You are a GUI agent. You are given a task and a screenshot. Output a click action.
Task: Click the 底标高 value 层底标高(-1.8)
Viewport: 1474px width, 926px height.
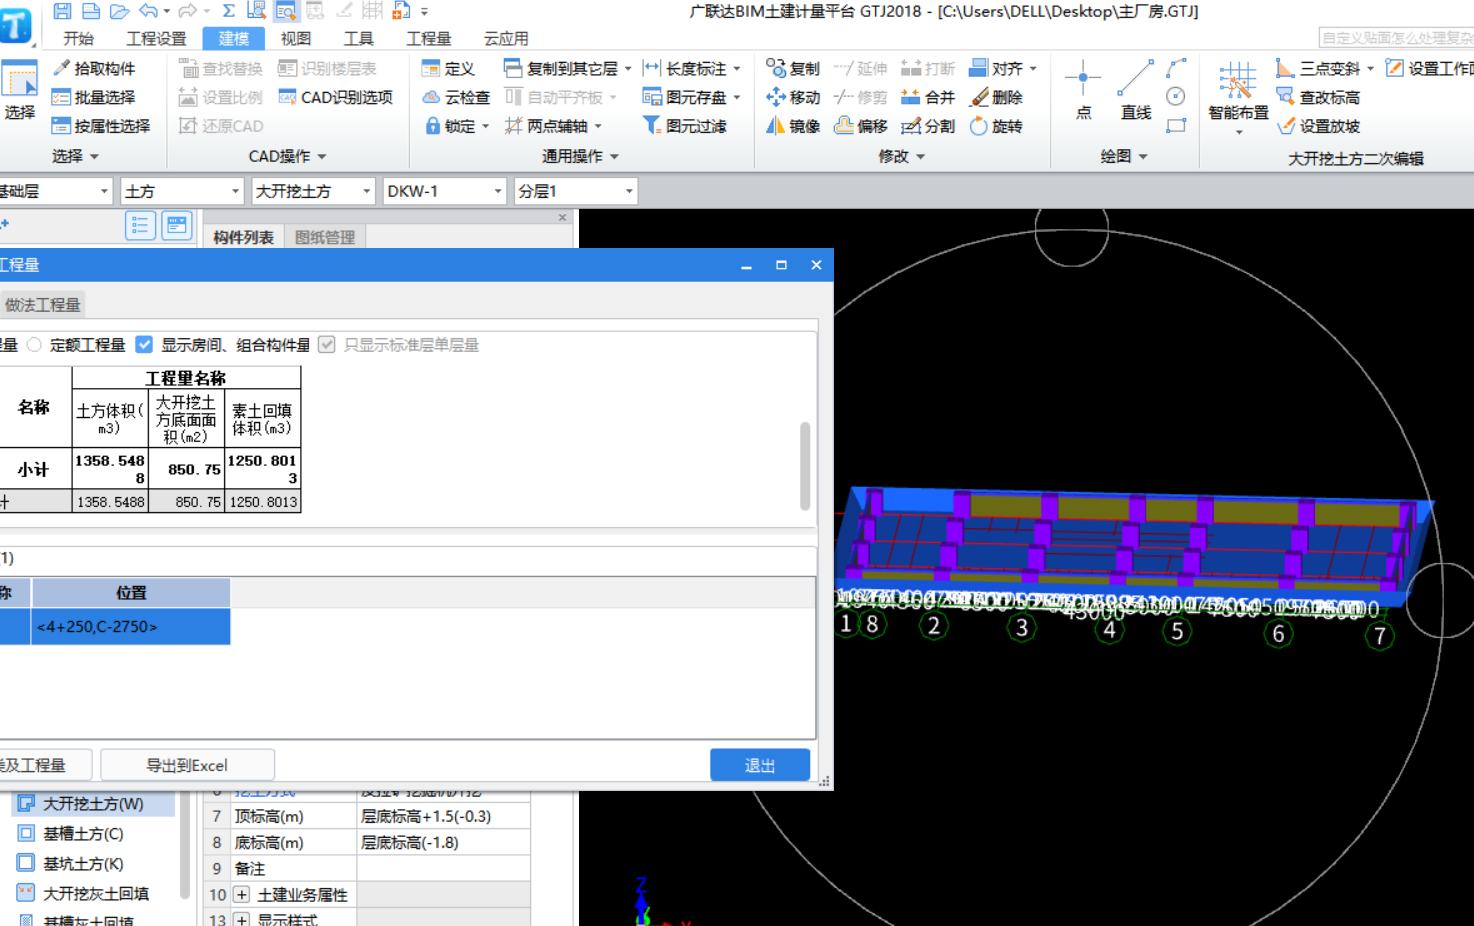442,842
